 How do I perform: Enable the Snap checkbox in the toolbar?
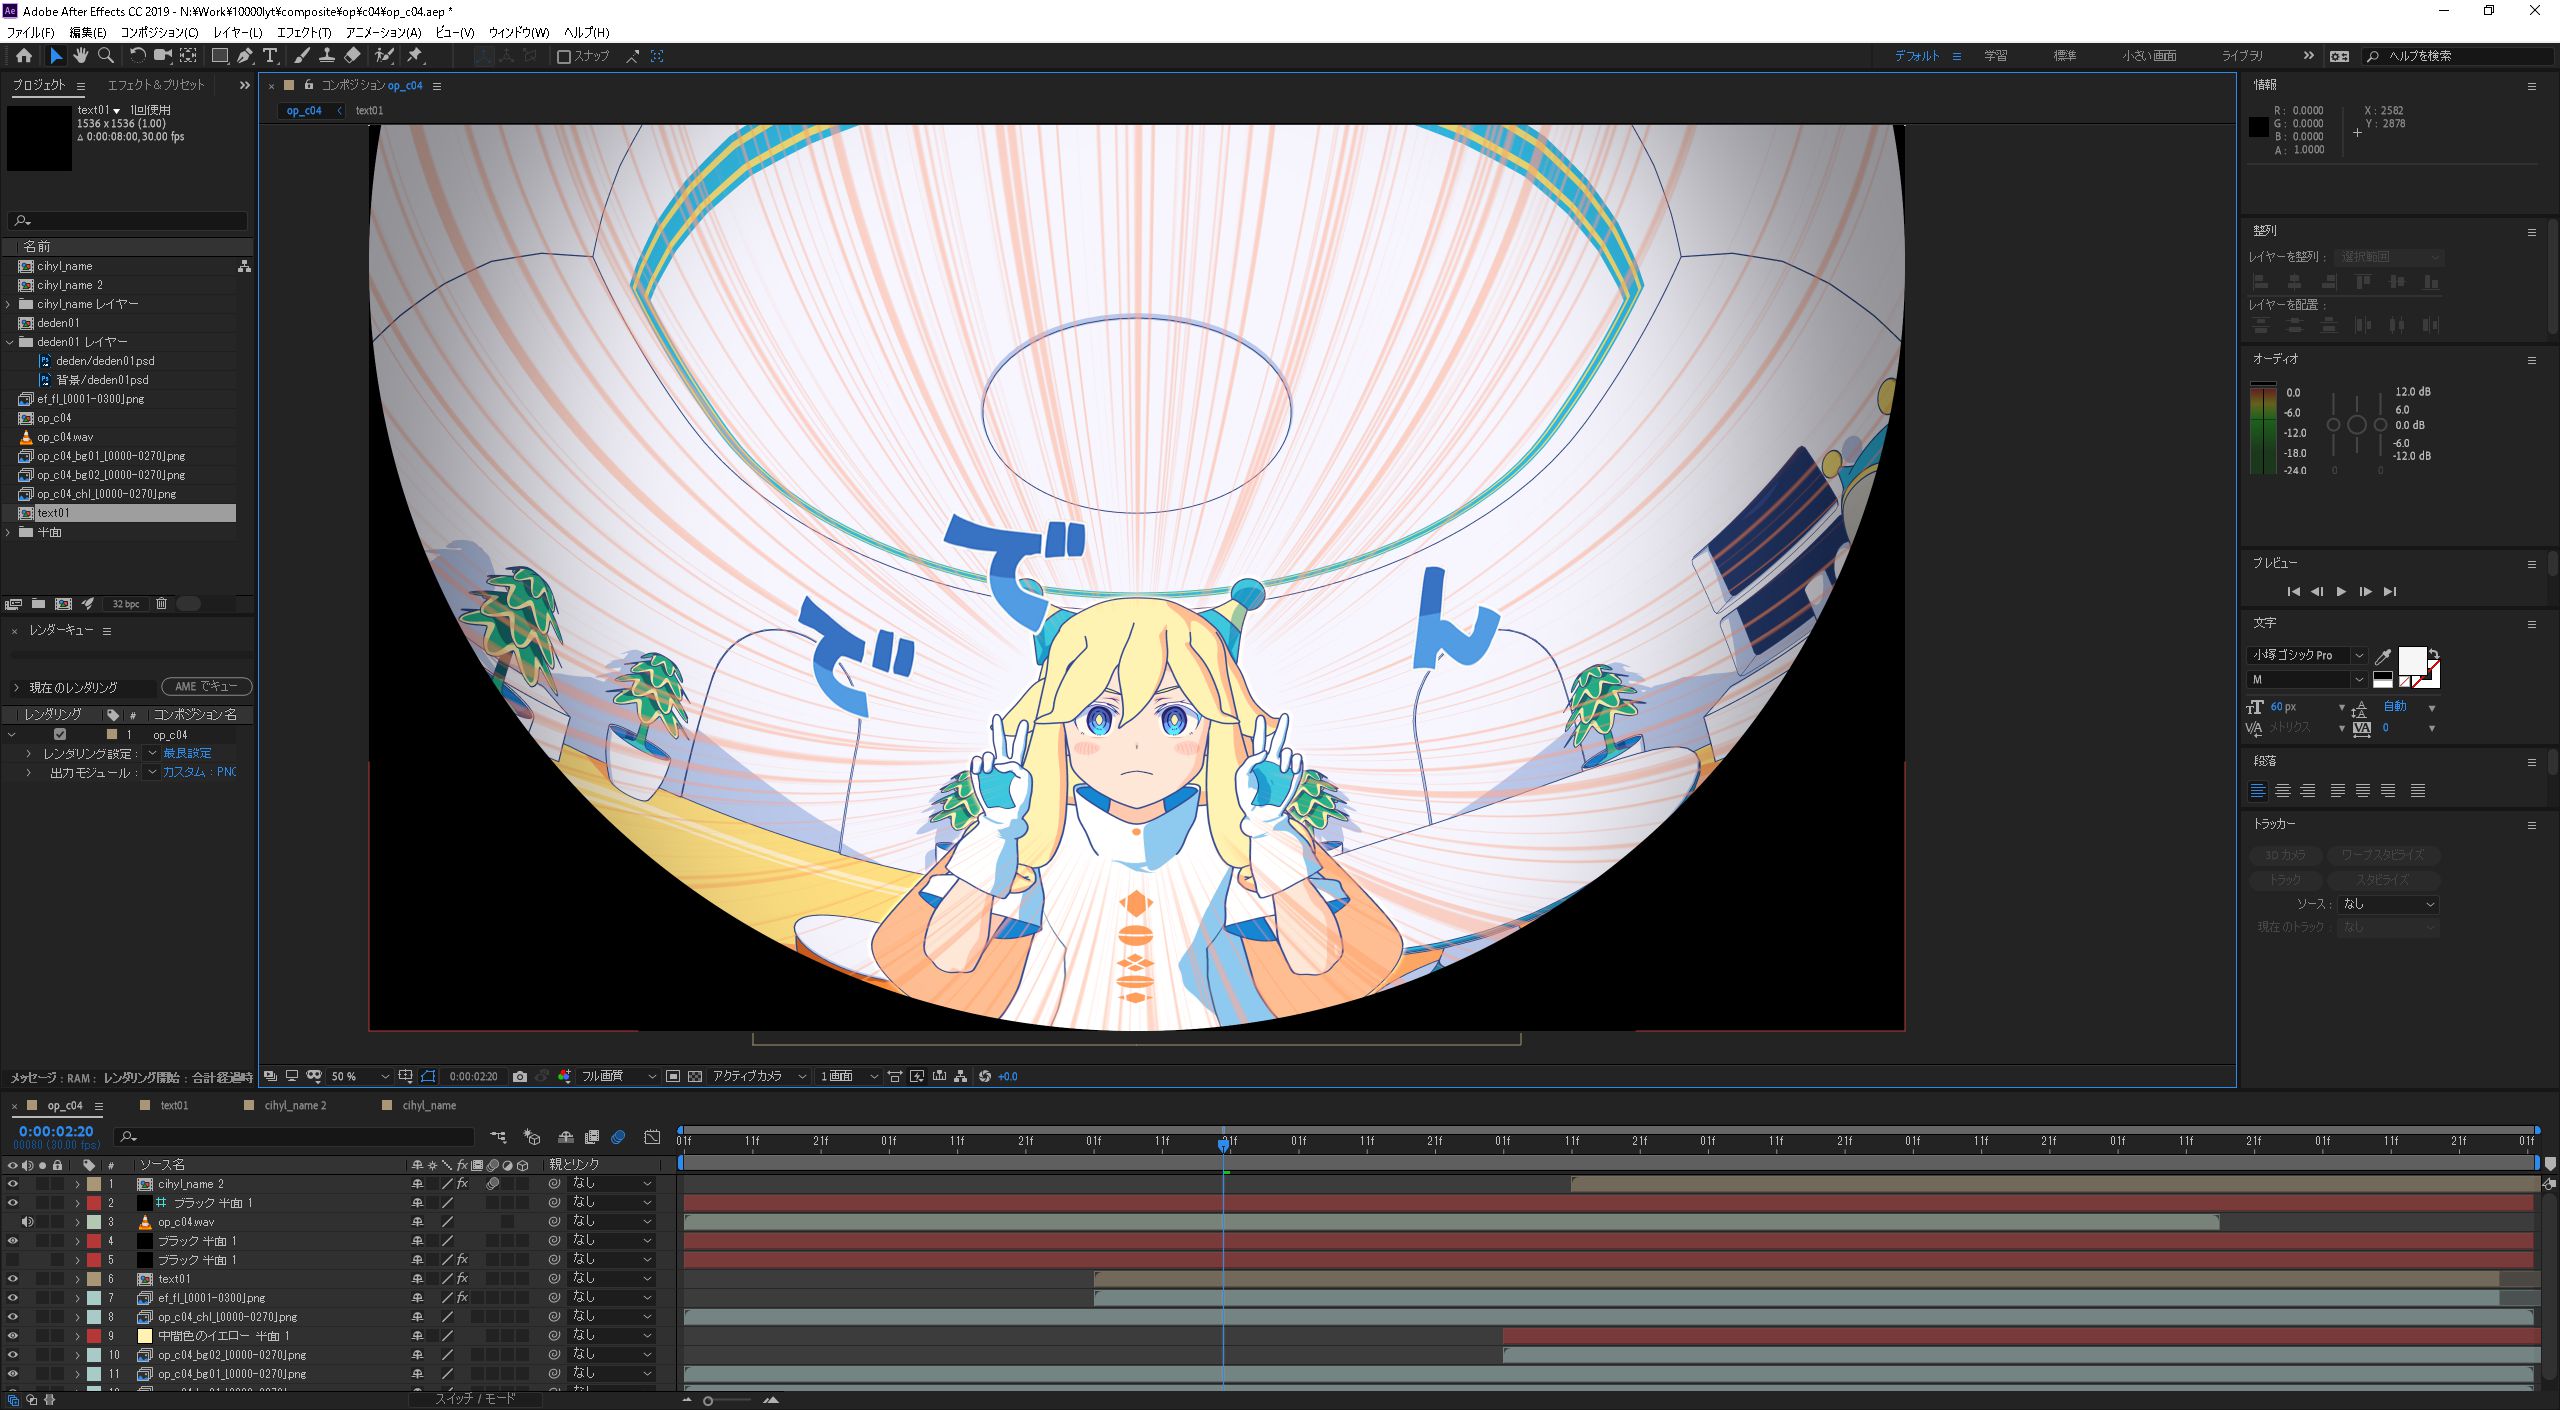pos(564,57)
